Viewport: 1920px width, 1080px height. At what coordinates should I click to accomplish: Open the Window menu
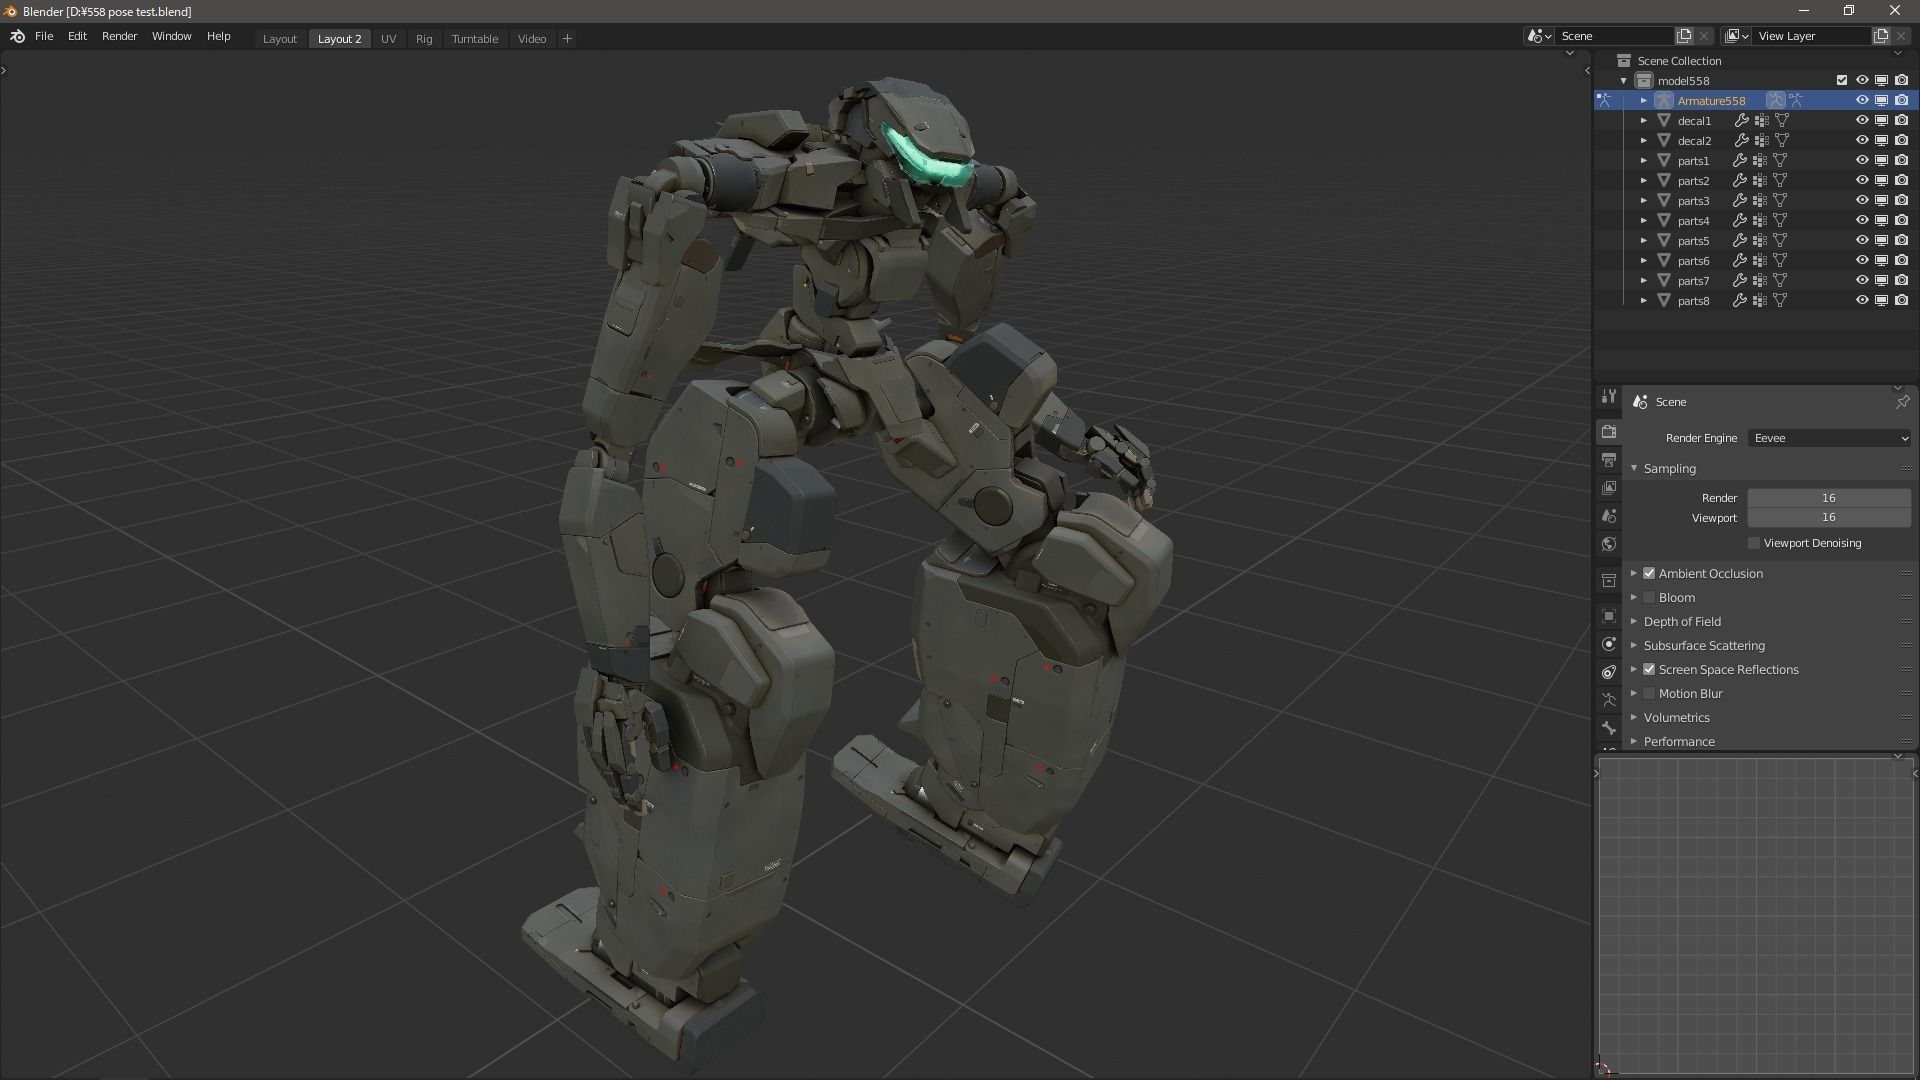(171, 36)
